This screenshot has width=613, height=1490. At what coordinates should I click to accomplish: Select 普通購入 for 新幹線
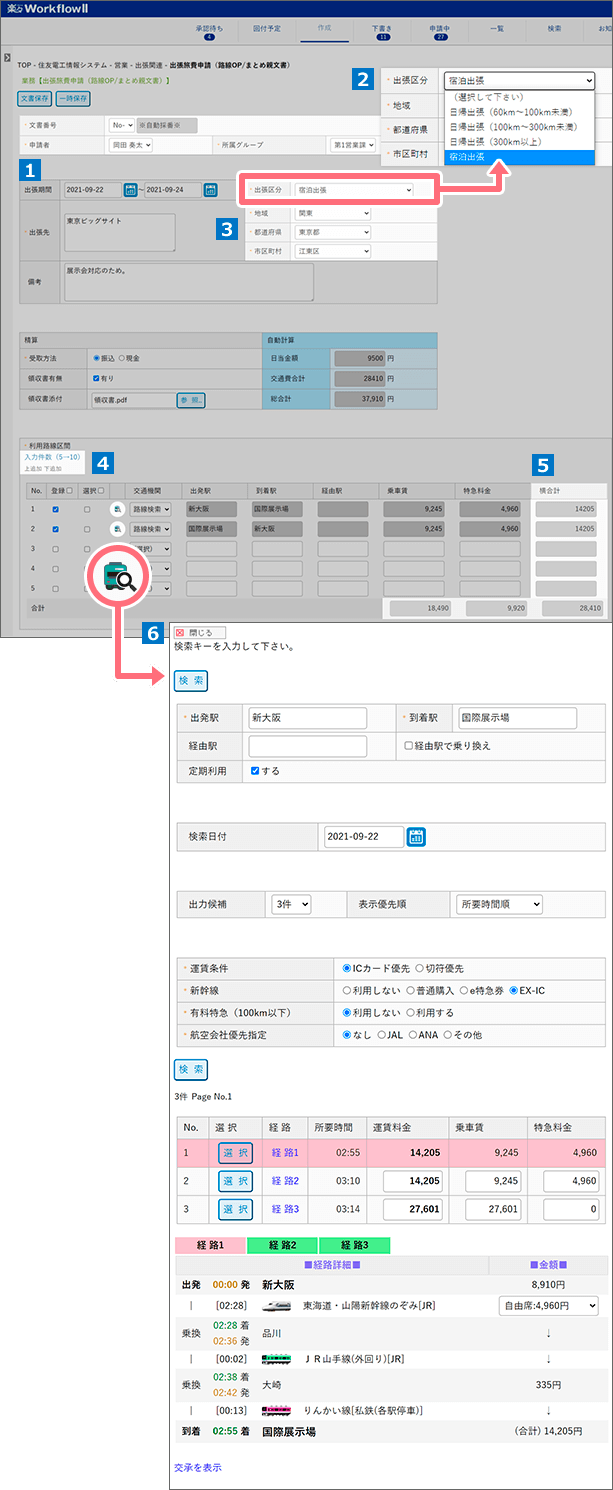pos(411,990)
